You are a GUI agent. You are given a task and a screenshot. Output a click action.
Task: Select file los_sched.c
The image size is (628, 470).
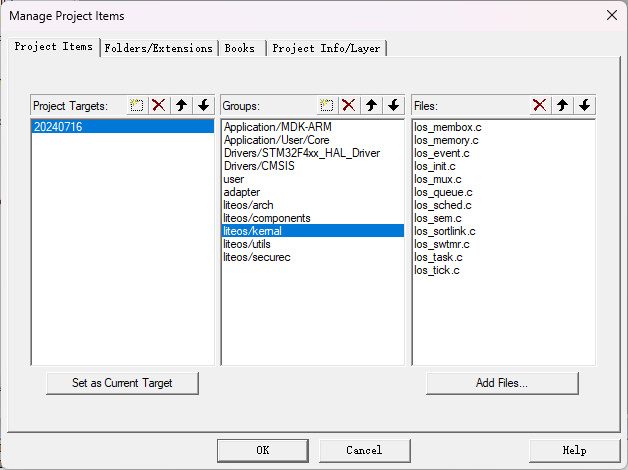(503, 205)
